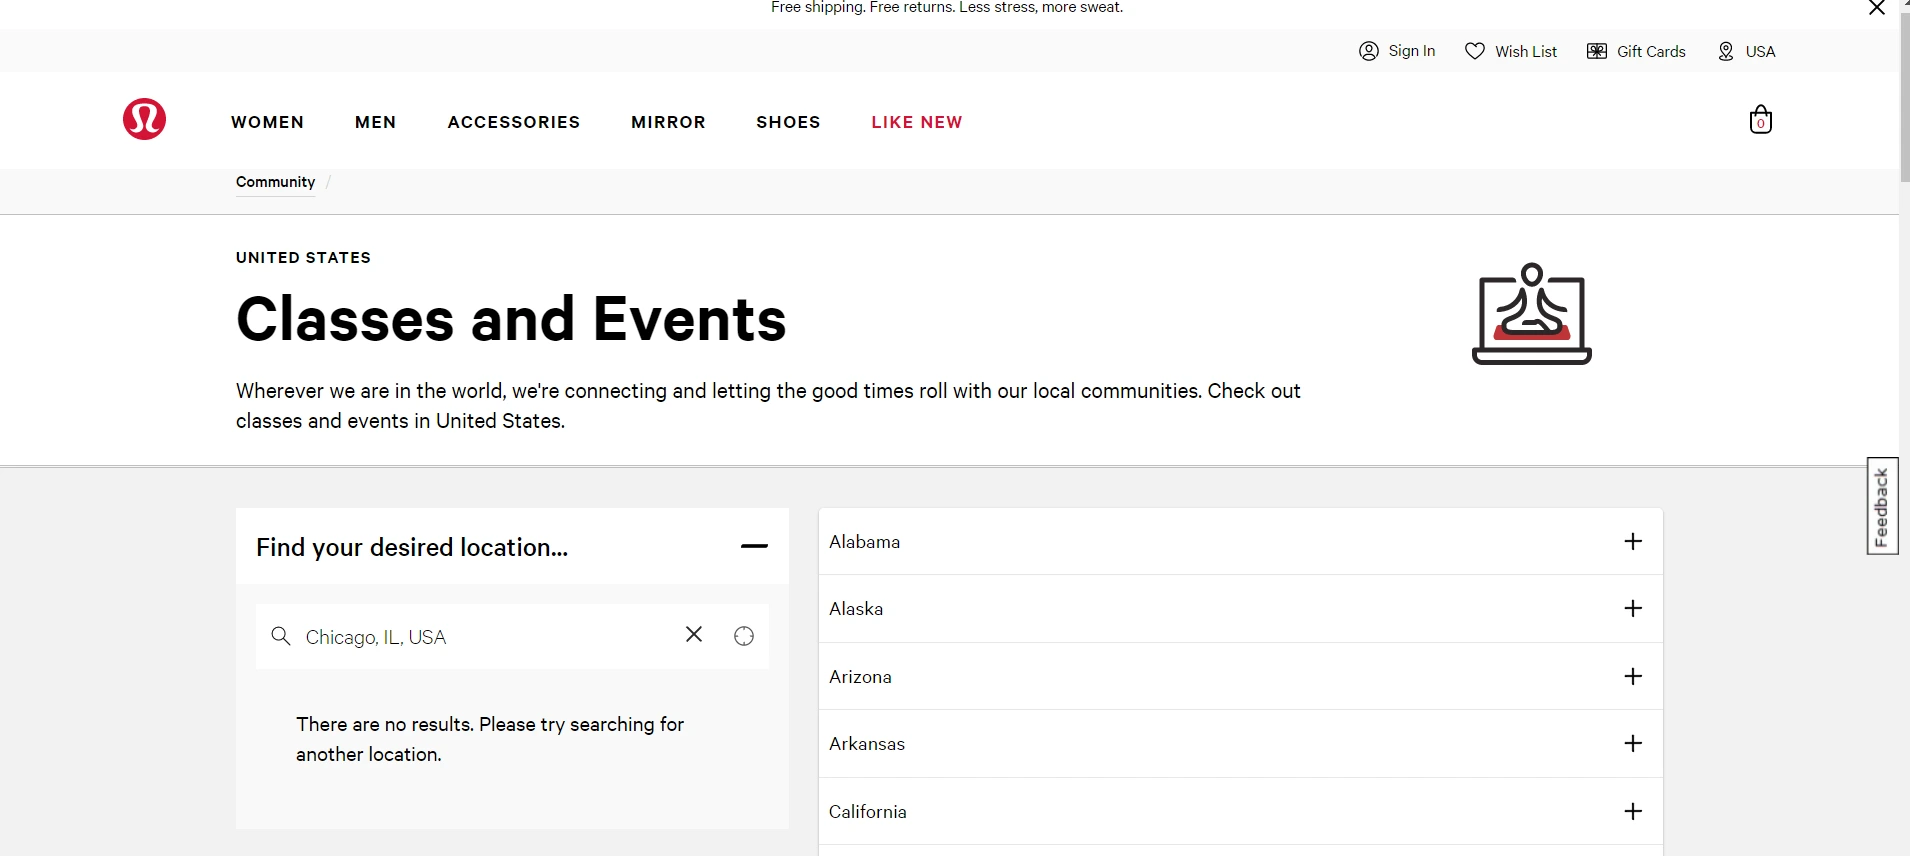Change region via USA link
The image size is (1910, 856).
(x=1760, y=51)
